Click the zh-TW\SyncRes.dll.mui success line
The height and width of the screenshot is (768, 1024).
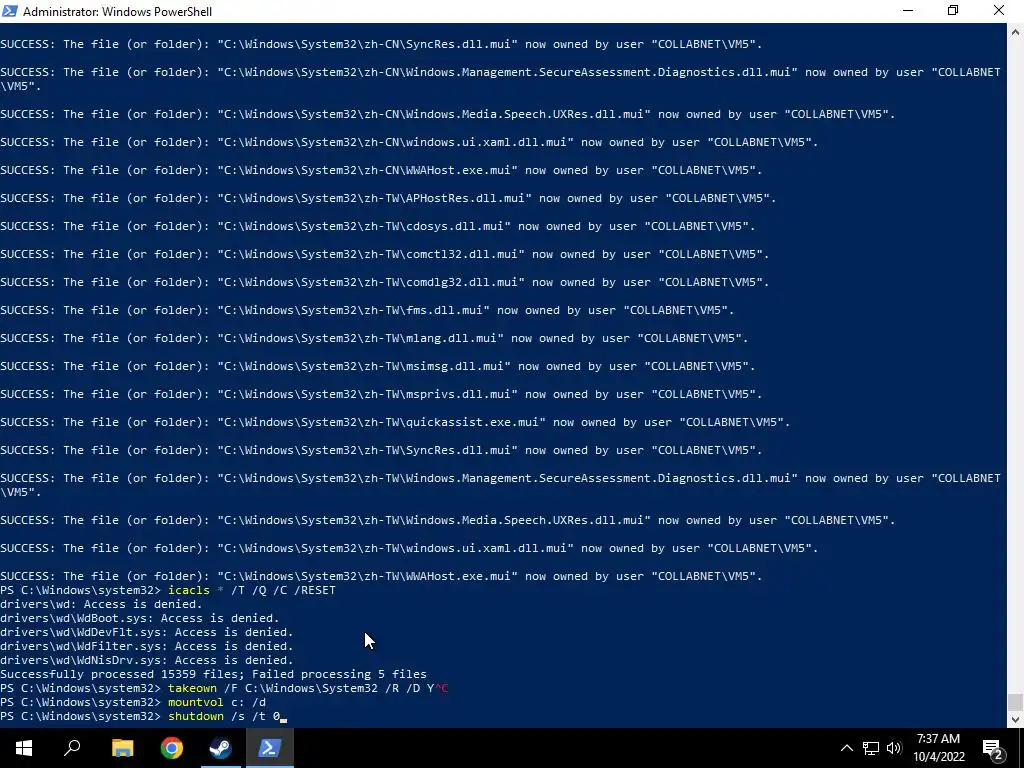point(381,450)
